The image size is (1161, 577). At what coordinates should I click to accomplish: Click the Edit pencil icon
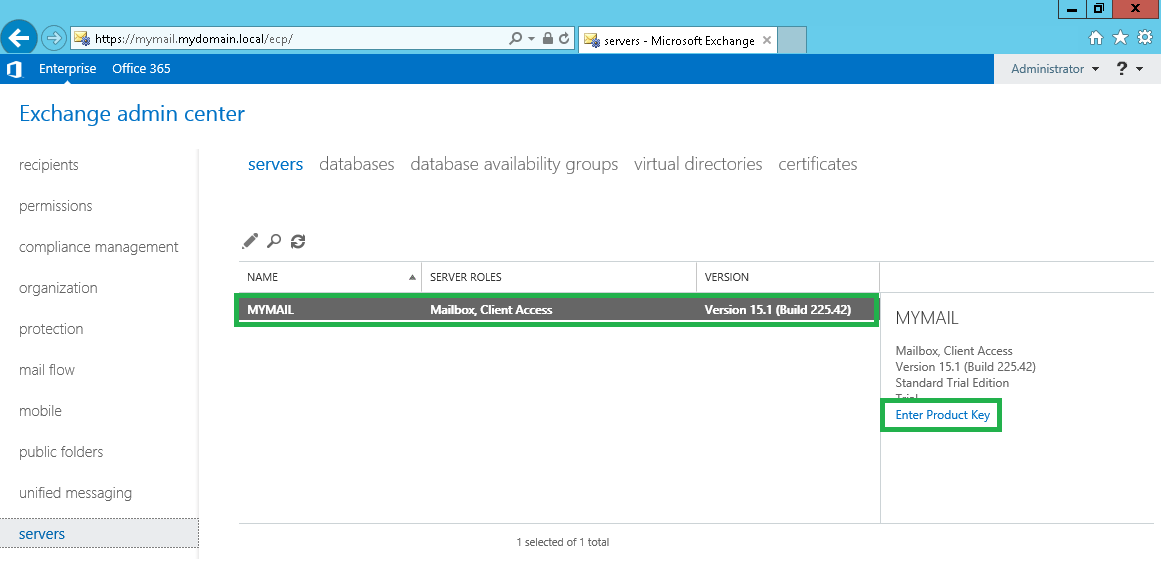(x=250, y=241)
